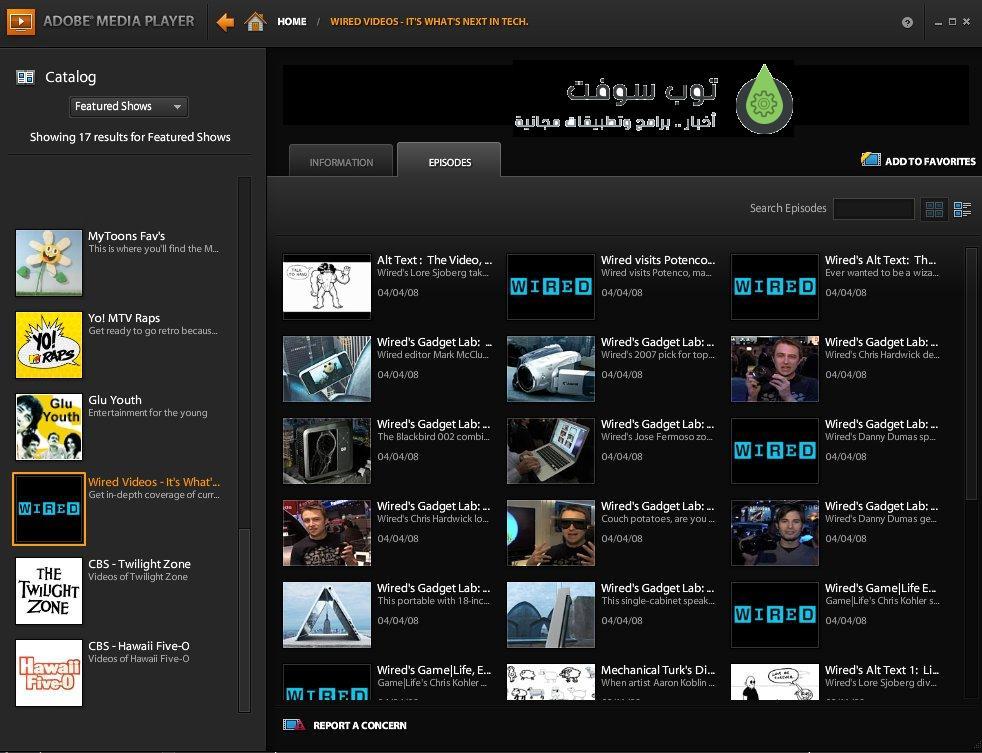Click the Glu Youth title

coord(115,400)
